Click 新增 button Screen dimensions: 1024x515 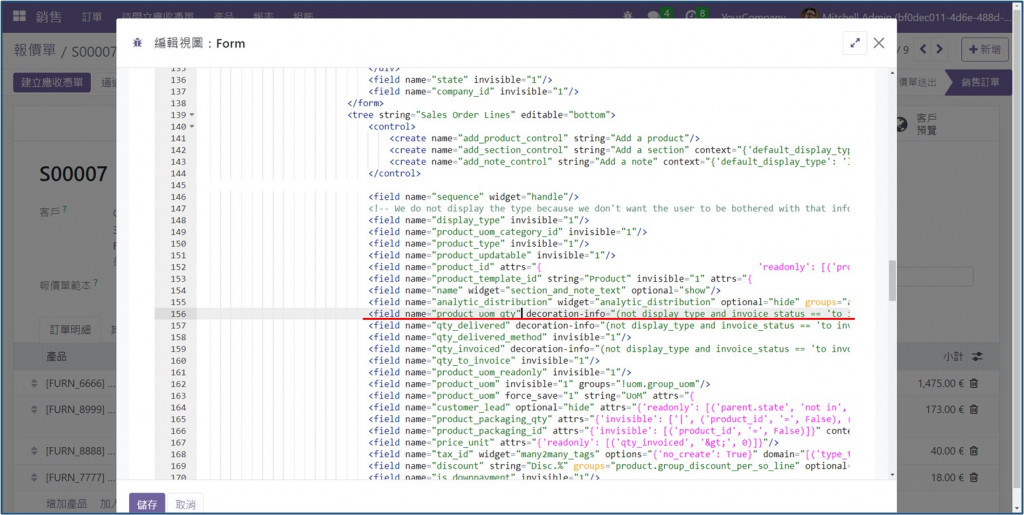pos(985,49)
